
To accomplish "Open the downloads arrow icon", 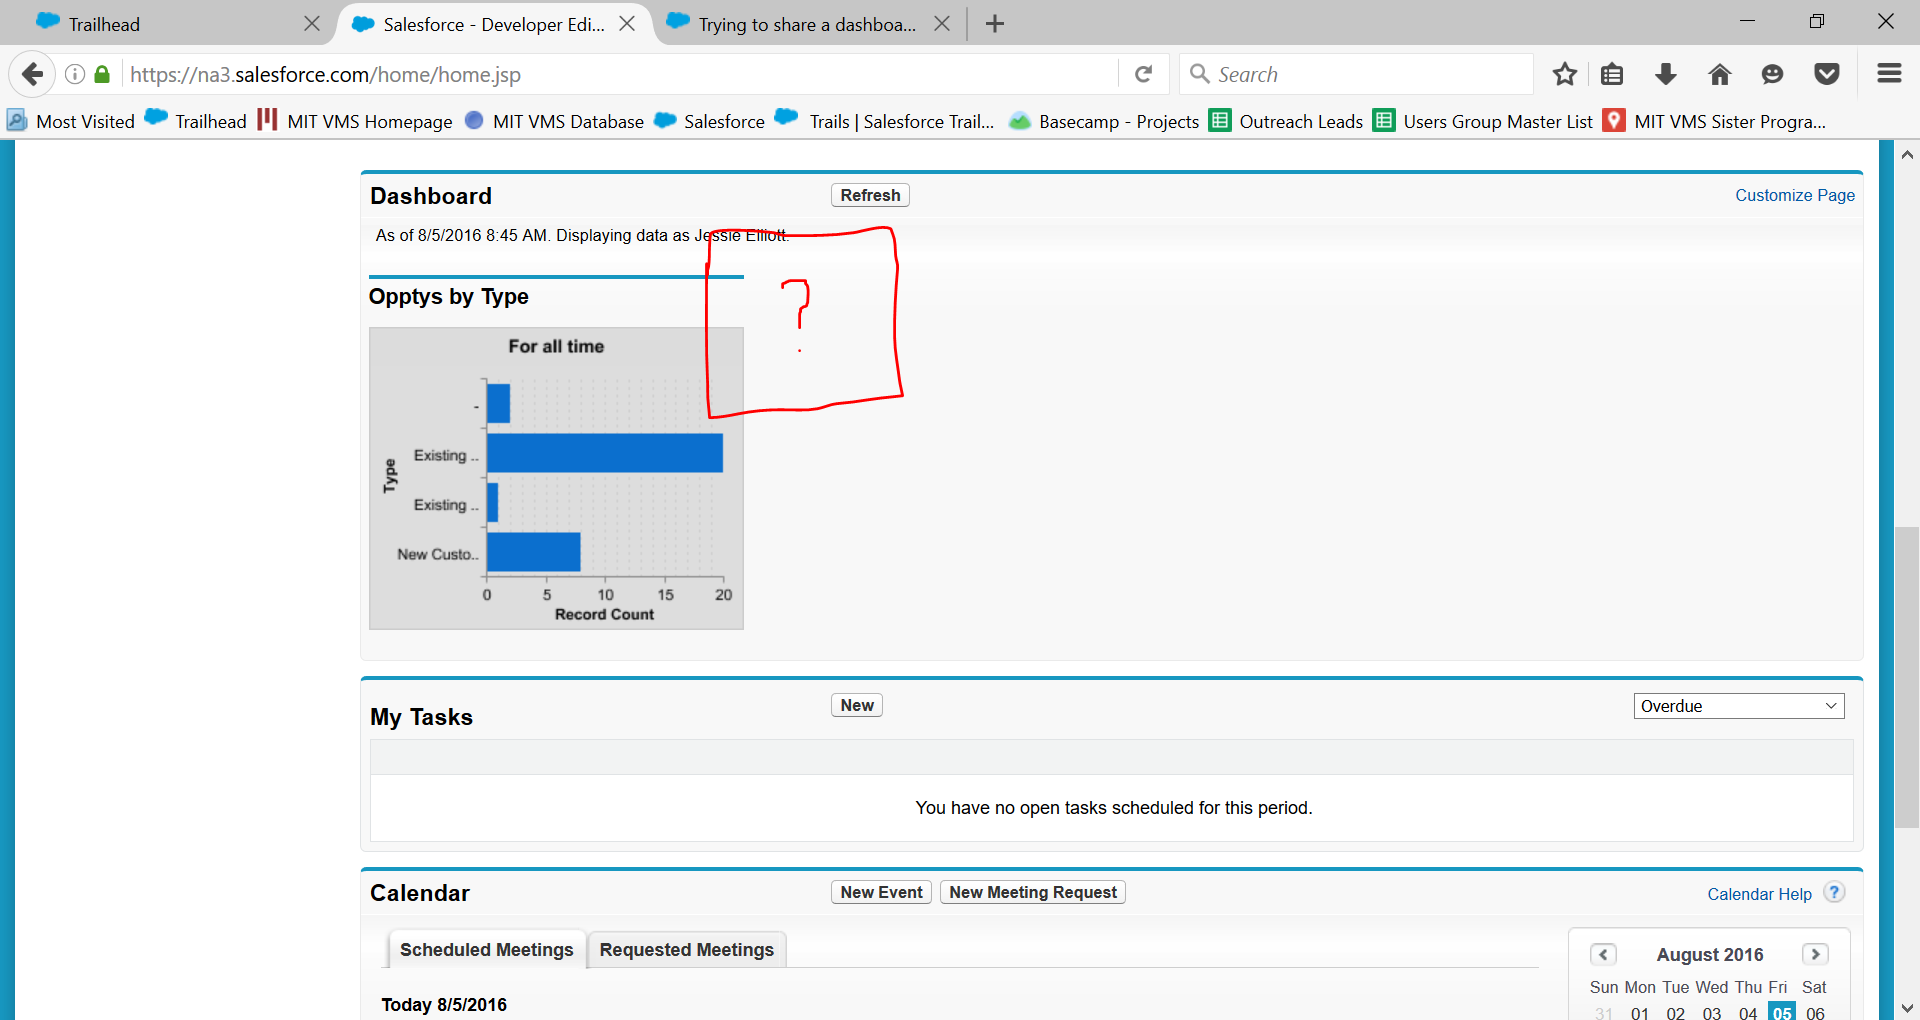I will [x=1666, y=74].
